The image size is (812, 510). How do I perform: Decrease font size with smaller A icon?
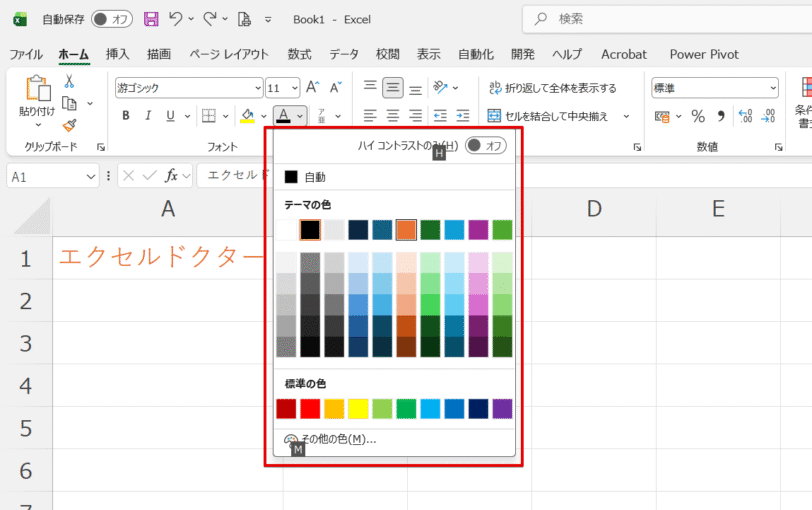coord(336,87)
